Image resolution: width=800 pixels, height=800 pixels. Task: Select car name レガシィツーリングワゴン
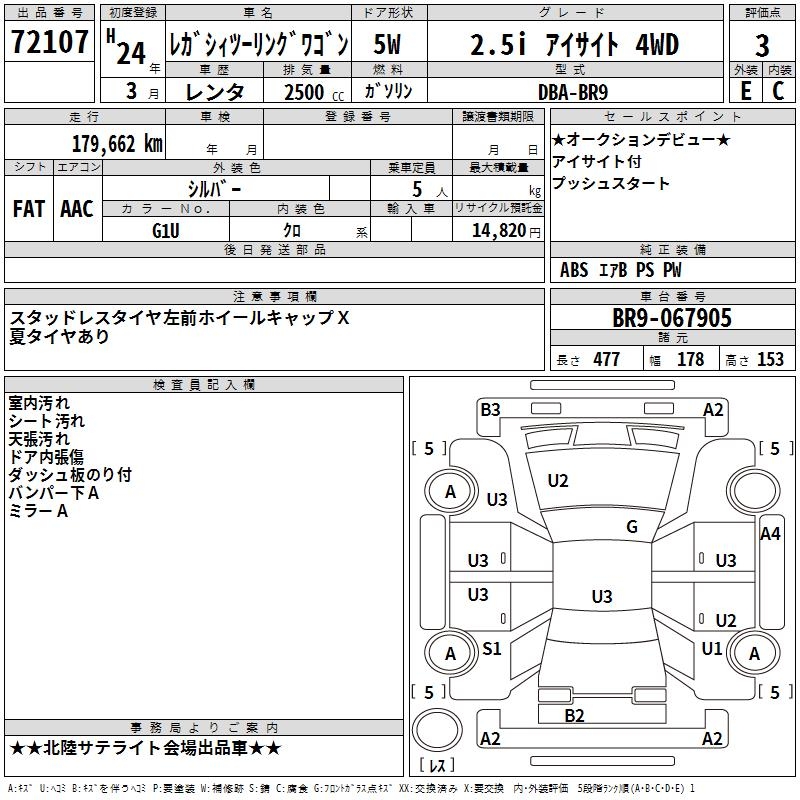[x=259, y=45]
